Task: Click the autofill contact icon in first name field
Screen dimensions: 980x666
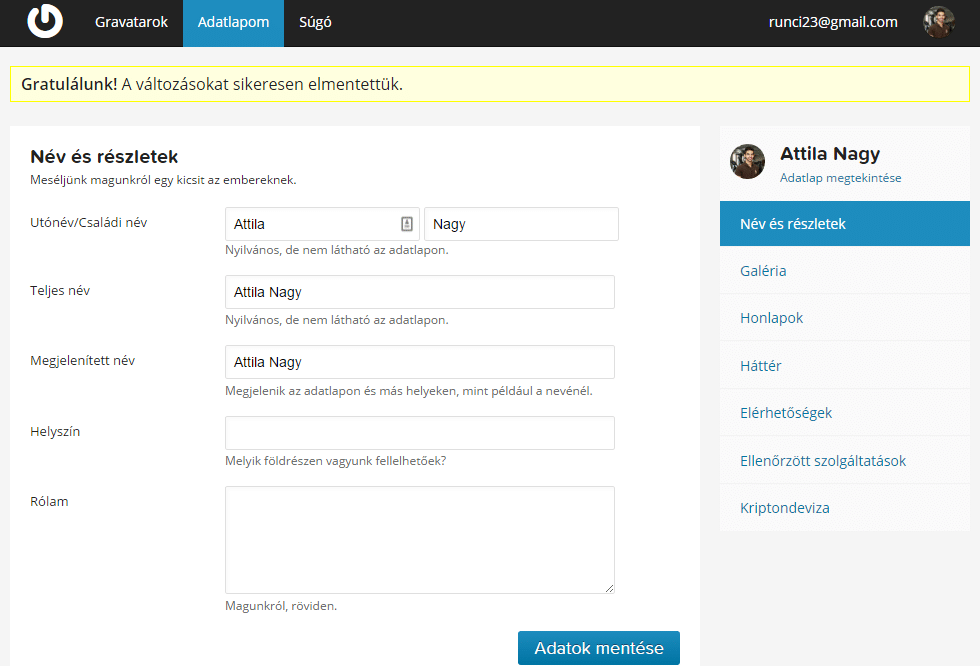Action: point(407,224)
